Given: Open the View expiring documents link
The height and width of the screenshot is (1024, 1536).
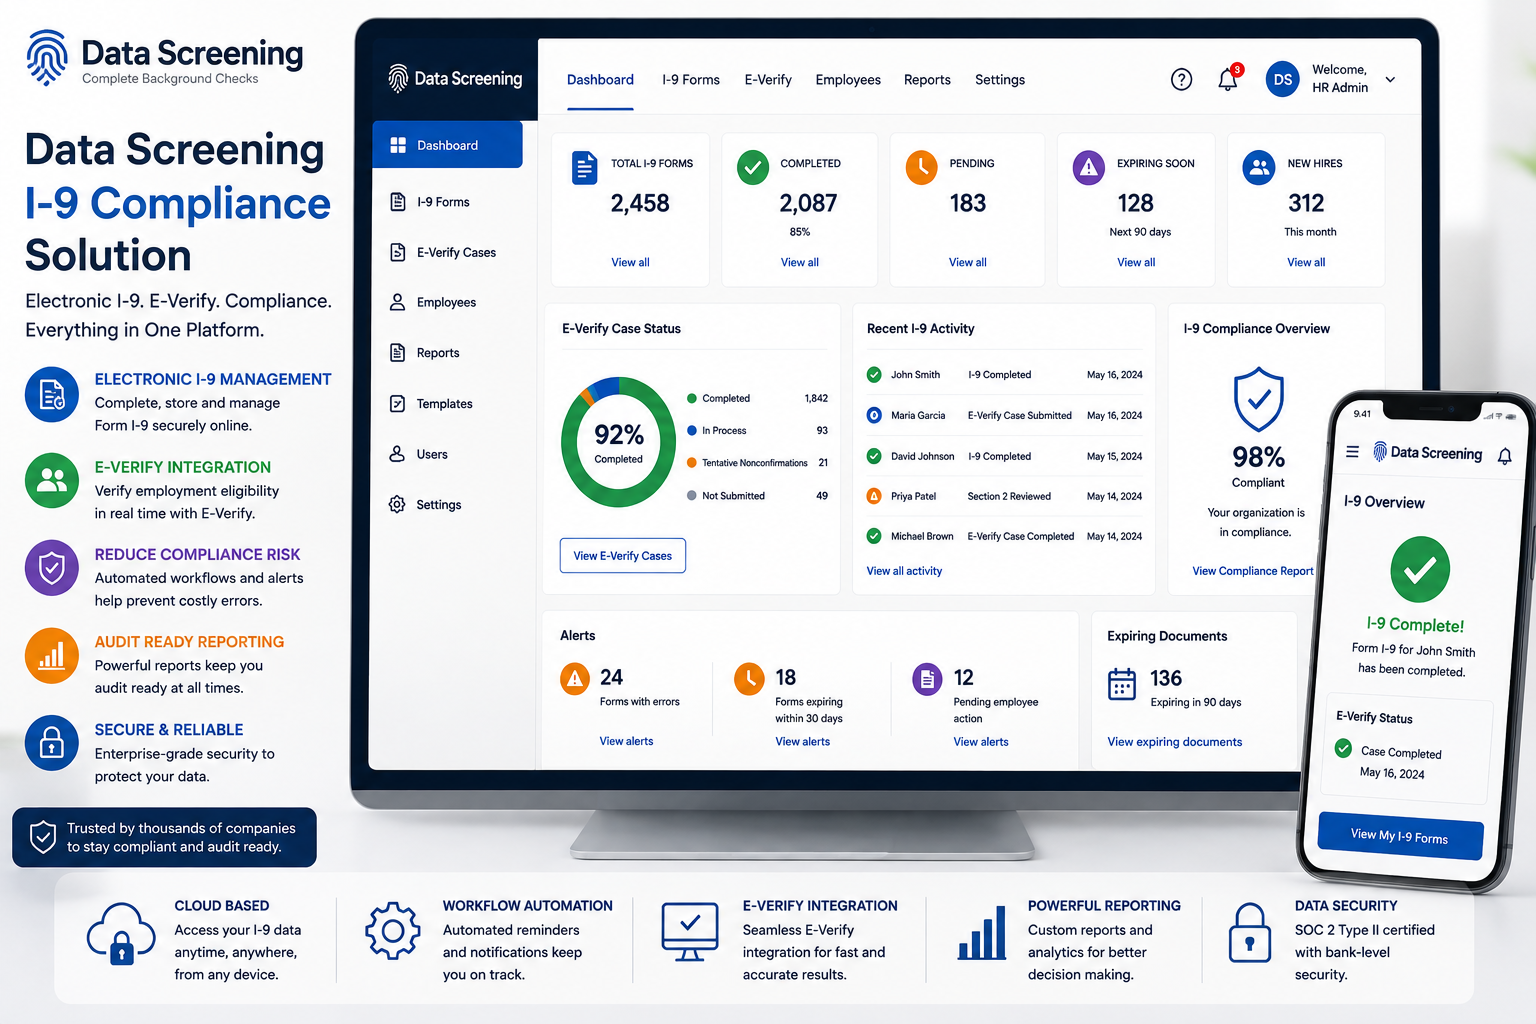Looking at the screenshot, I should click(1175, 742).
